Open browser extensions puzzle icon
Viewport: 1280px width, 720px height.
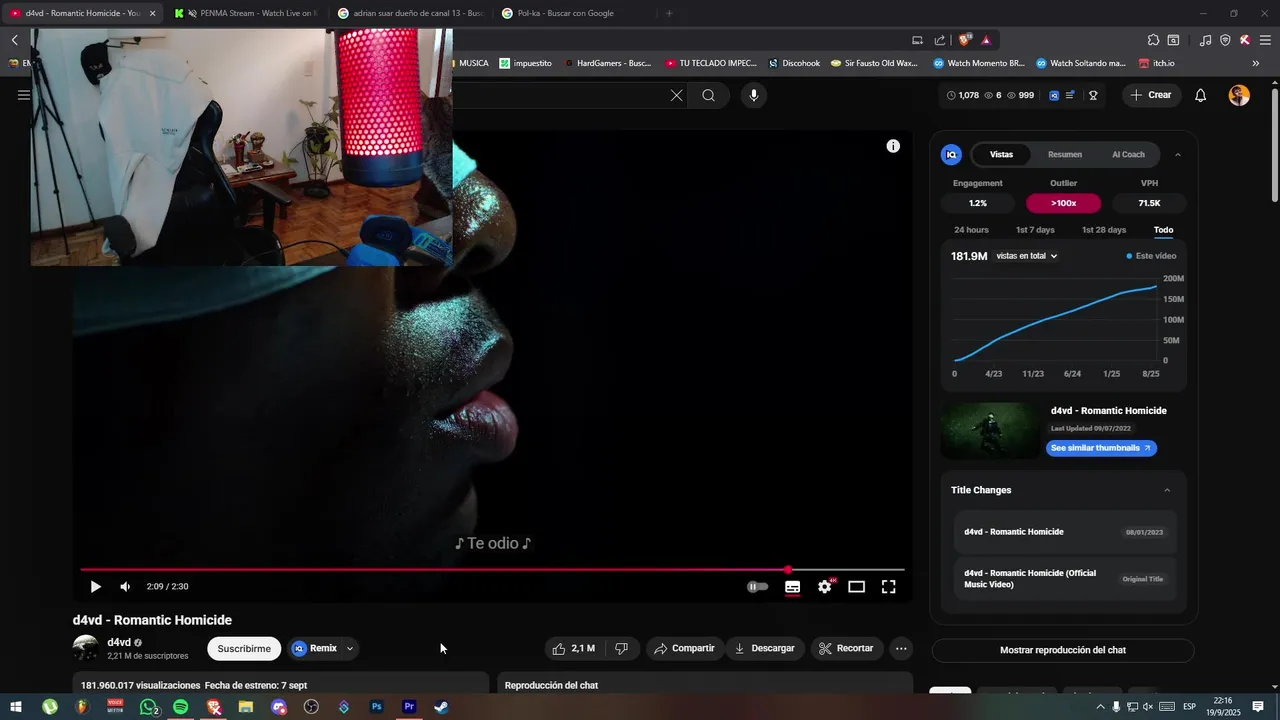pos(1153,40)
